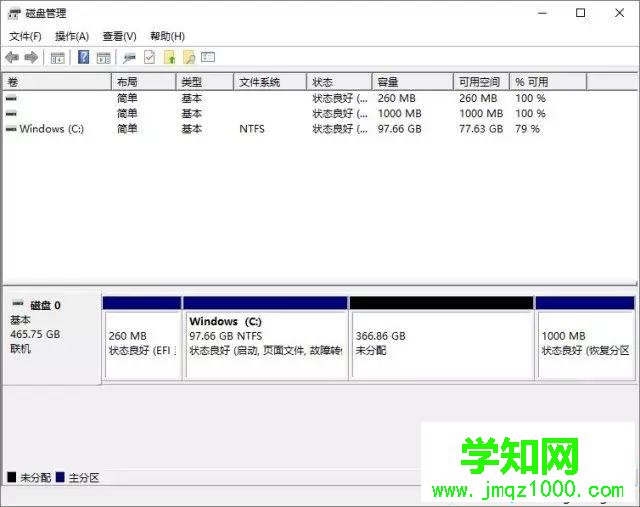Click the connect/refresh disk key icon

tap(129, 58)
